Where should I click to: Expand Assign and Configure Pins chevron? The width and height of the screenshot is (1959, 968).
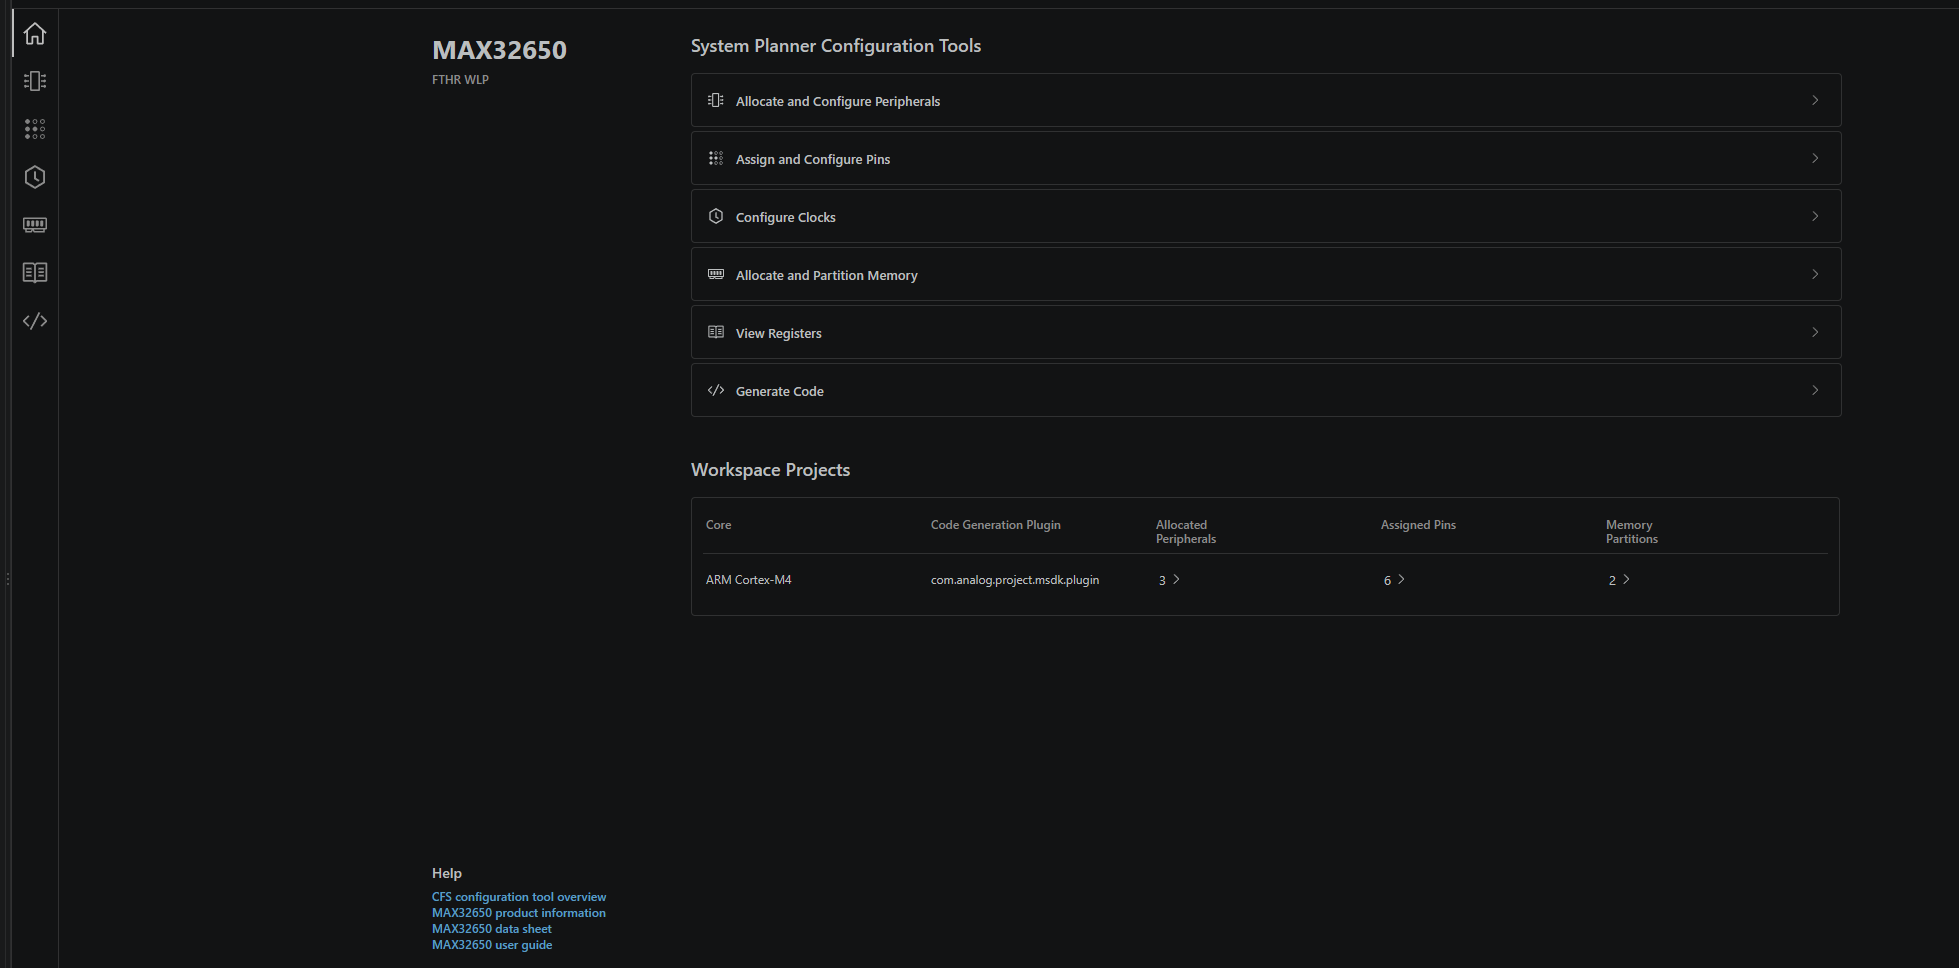click(1815, 158)
